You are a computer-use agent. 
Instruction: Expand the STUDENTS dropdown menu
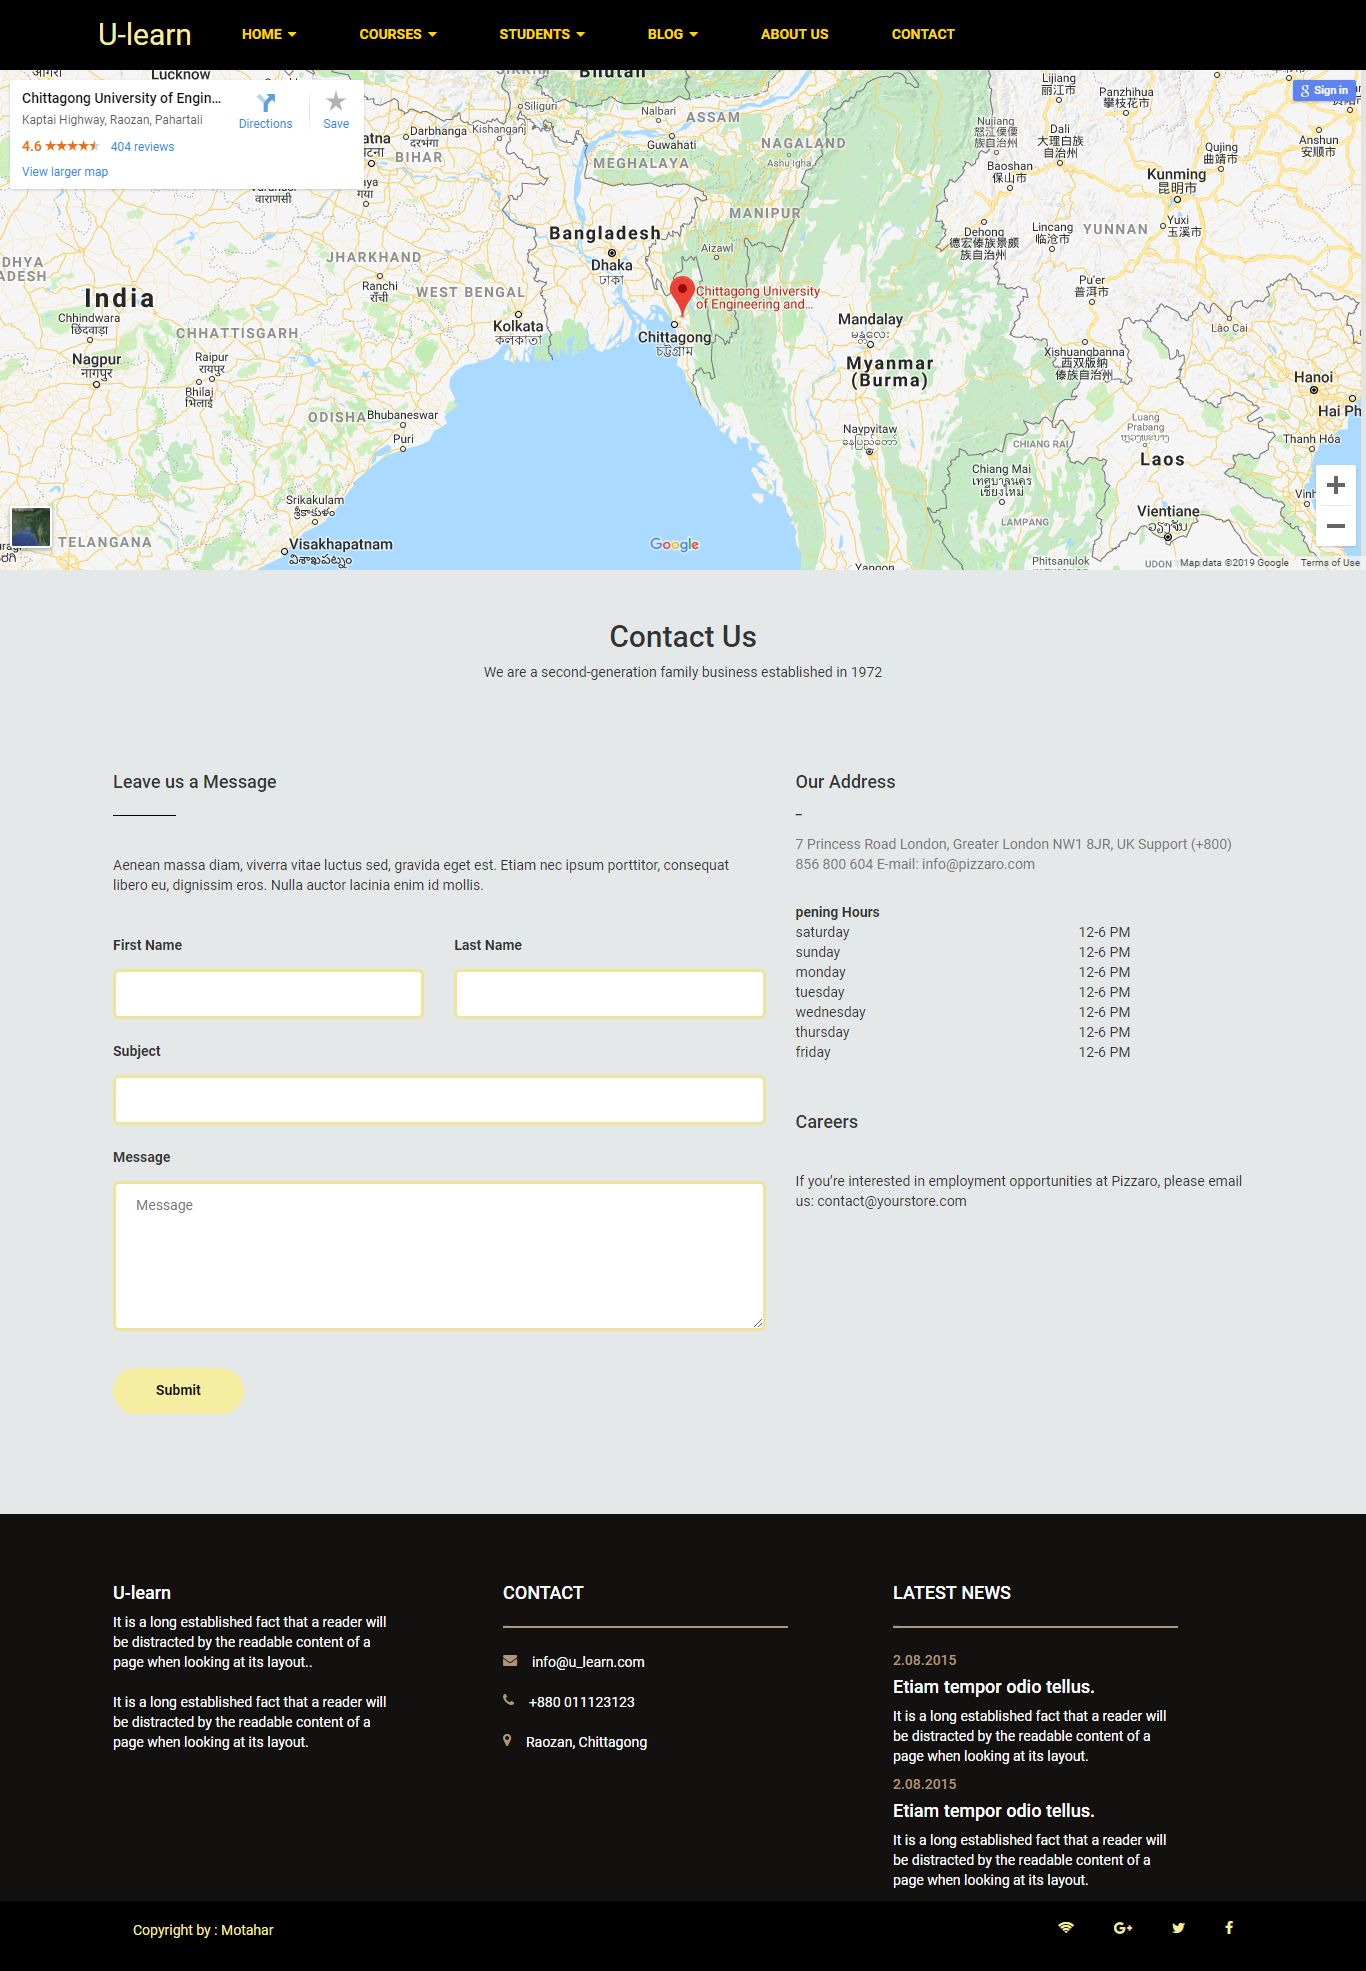542,34
